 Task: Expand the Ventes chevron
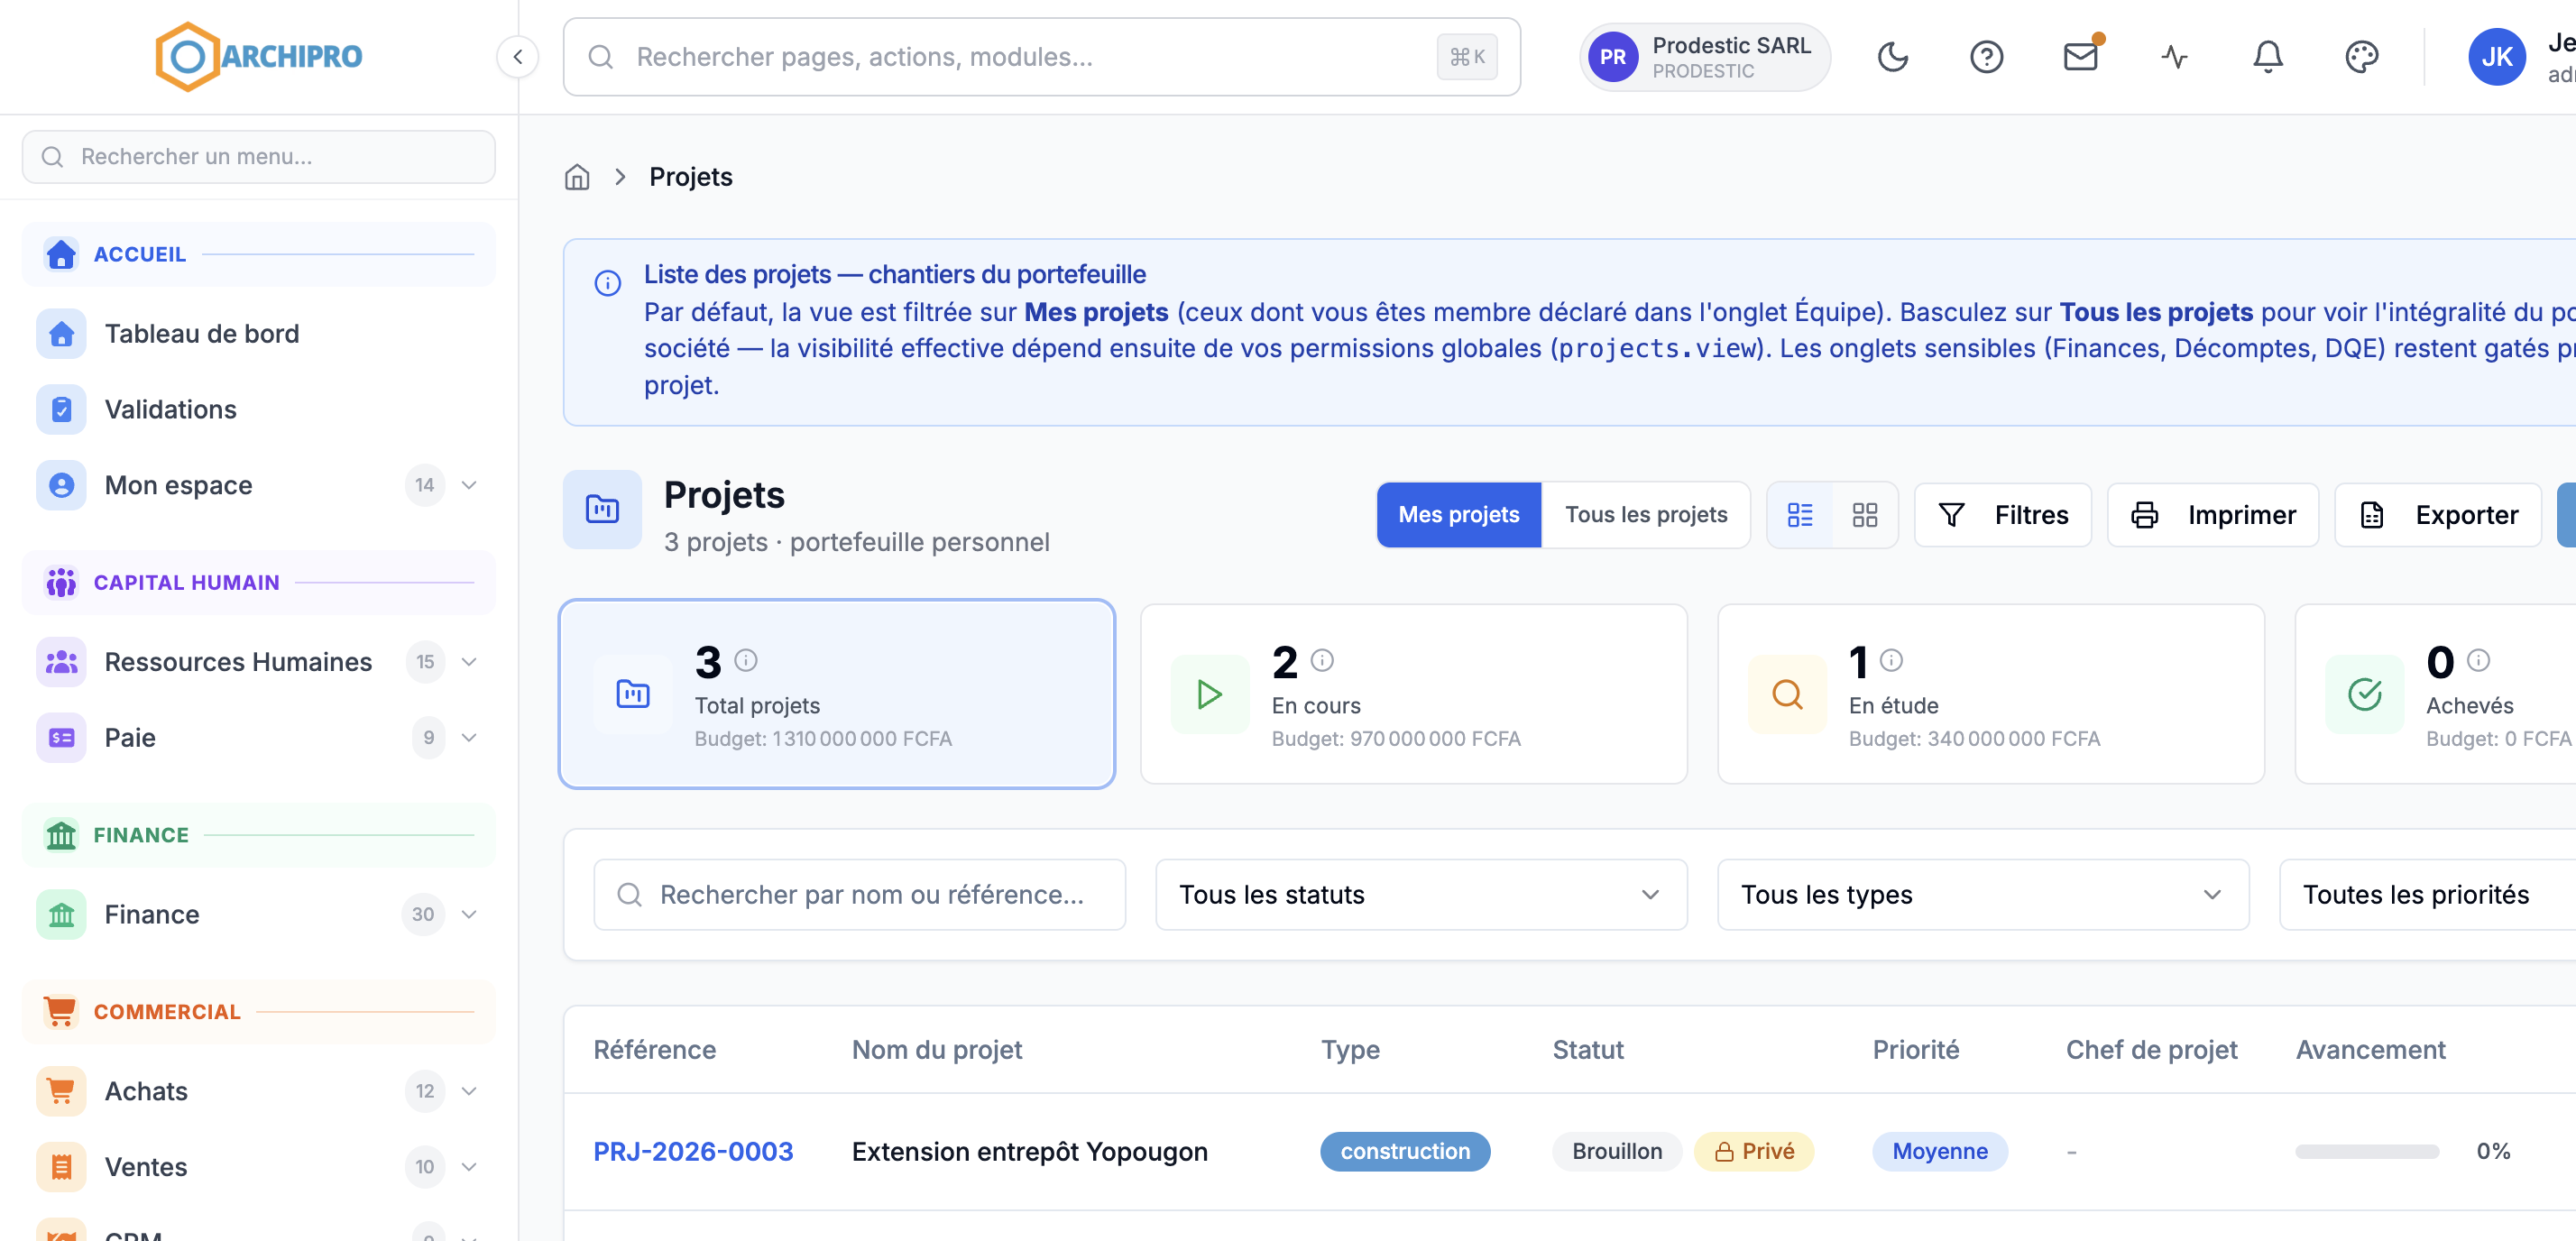coord(469,1167)
